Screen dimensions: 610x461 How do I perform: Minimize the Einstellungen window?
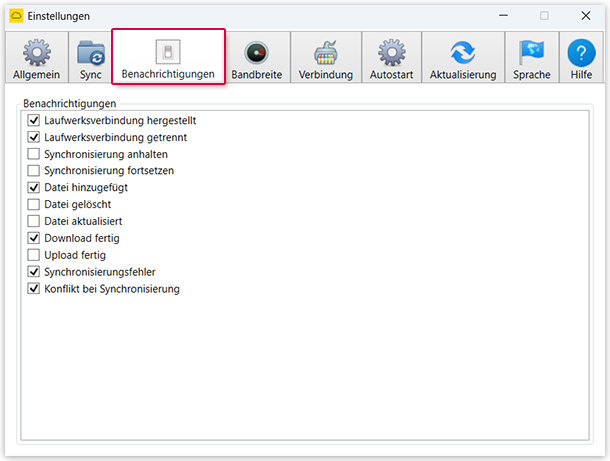click(503, 16)
